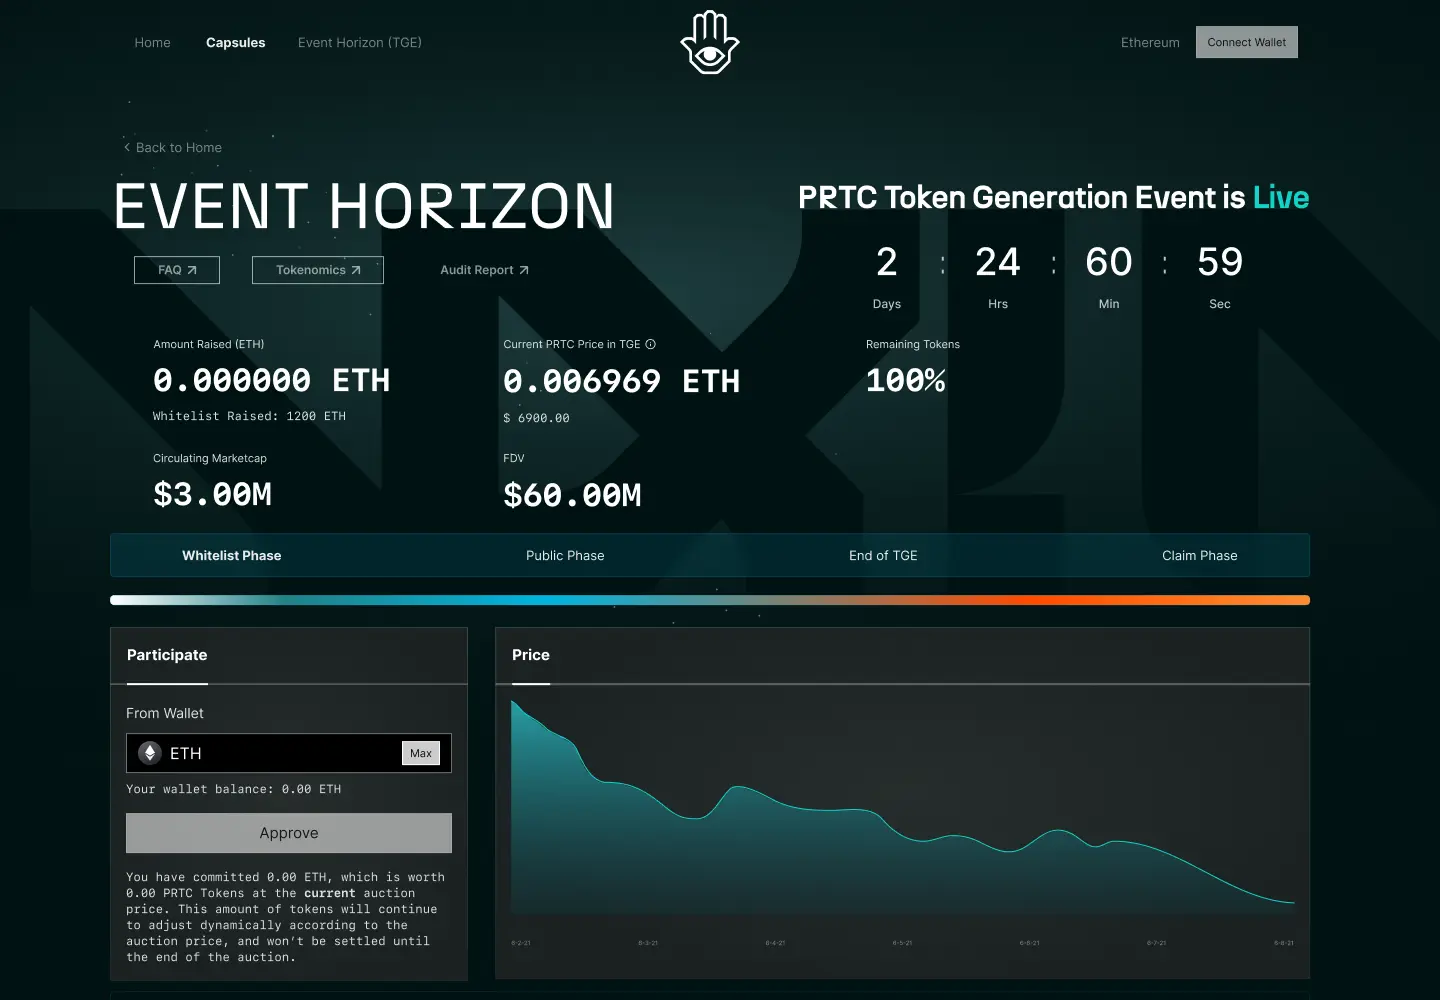Click info icon beside Current PRTC Price
This screenshot has width=1440, height=1000.
pyautogui.click(x=650, y=344)
